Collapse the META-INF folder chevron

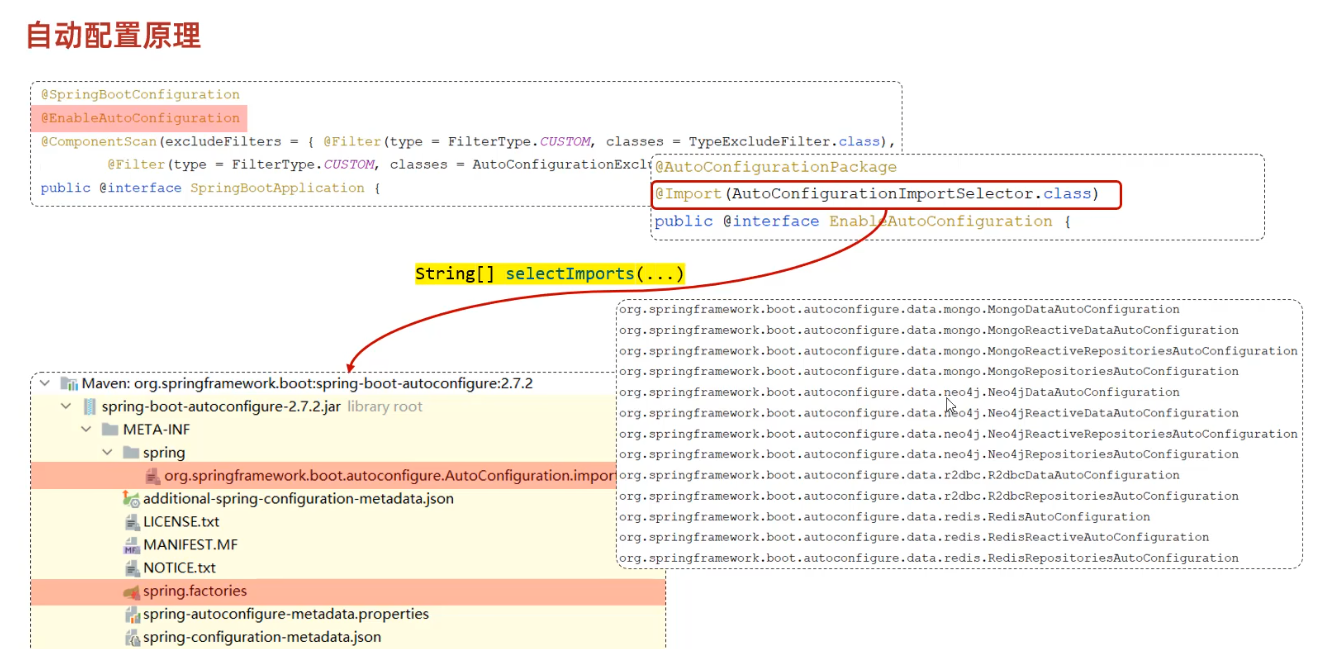[87, 430]
